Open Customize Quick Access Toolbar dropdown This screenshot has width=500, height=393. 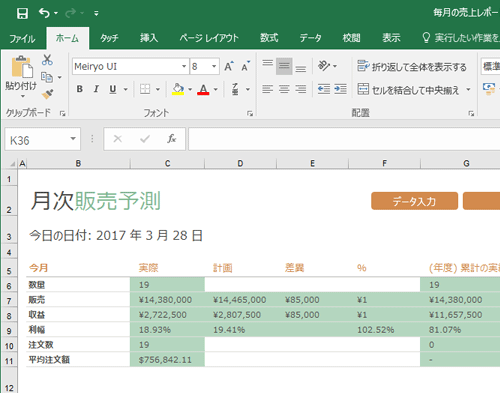click(x=96, y=13)
